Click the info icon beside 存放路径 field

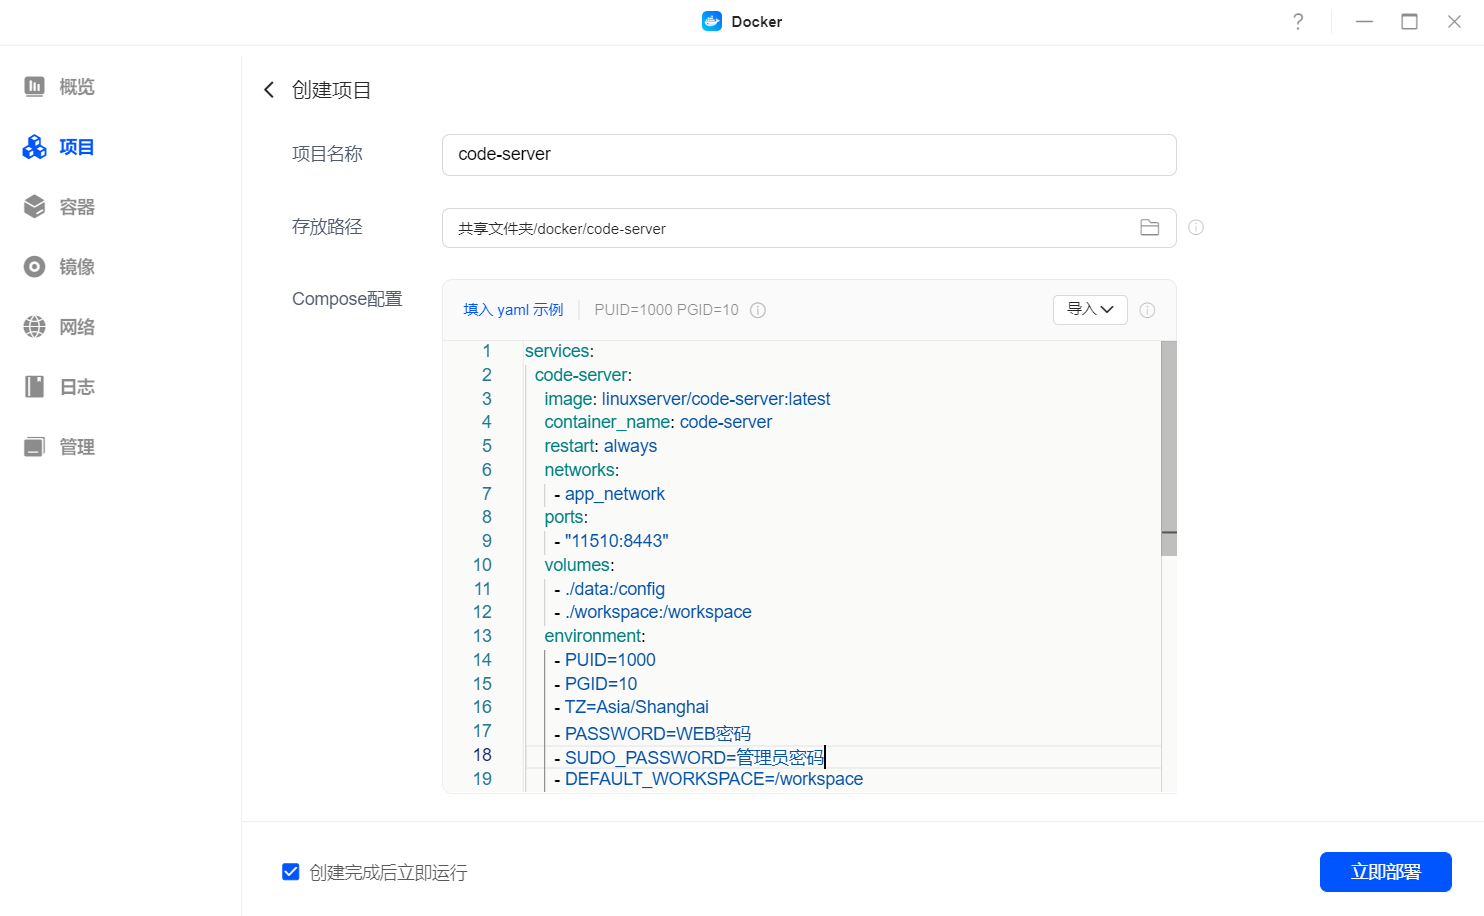coord(1195,228)
